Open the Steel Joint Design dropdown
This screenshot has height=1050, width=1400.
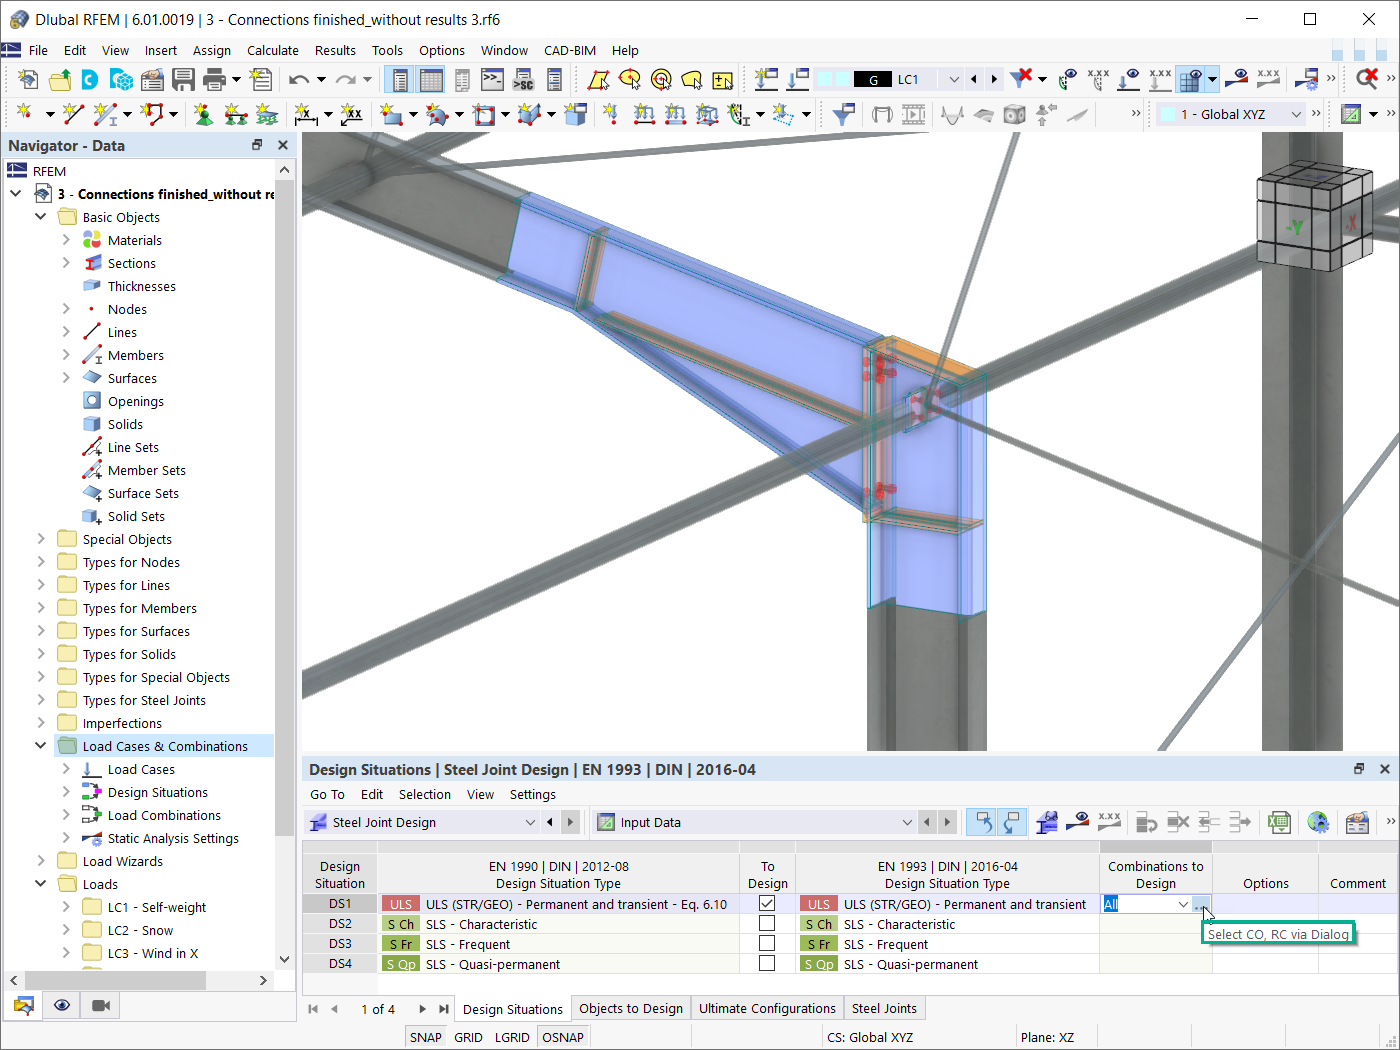pyautogui.click(x=530, y=822)
